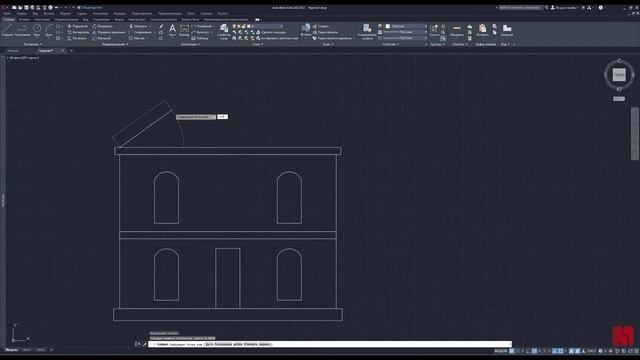Click Отразить зеркально (Mirror) tool
Image resolution: width=640 pixels, height=360 pixels.
[109, 32]
